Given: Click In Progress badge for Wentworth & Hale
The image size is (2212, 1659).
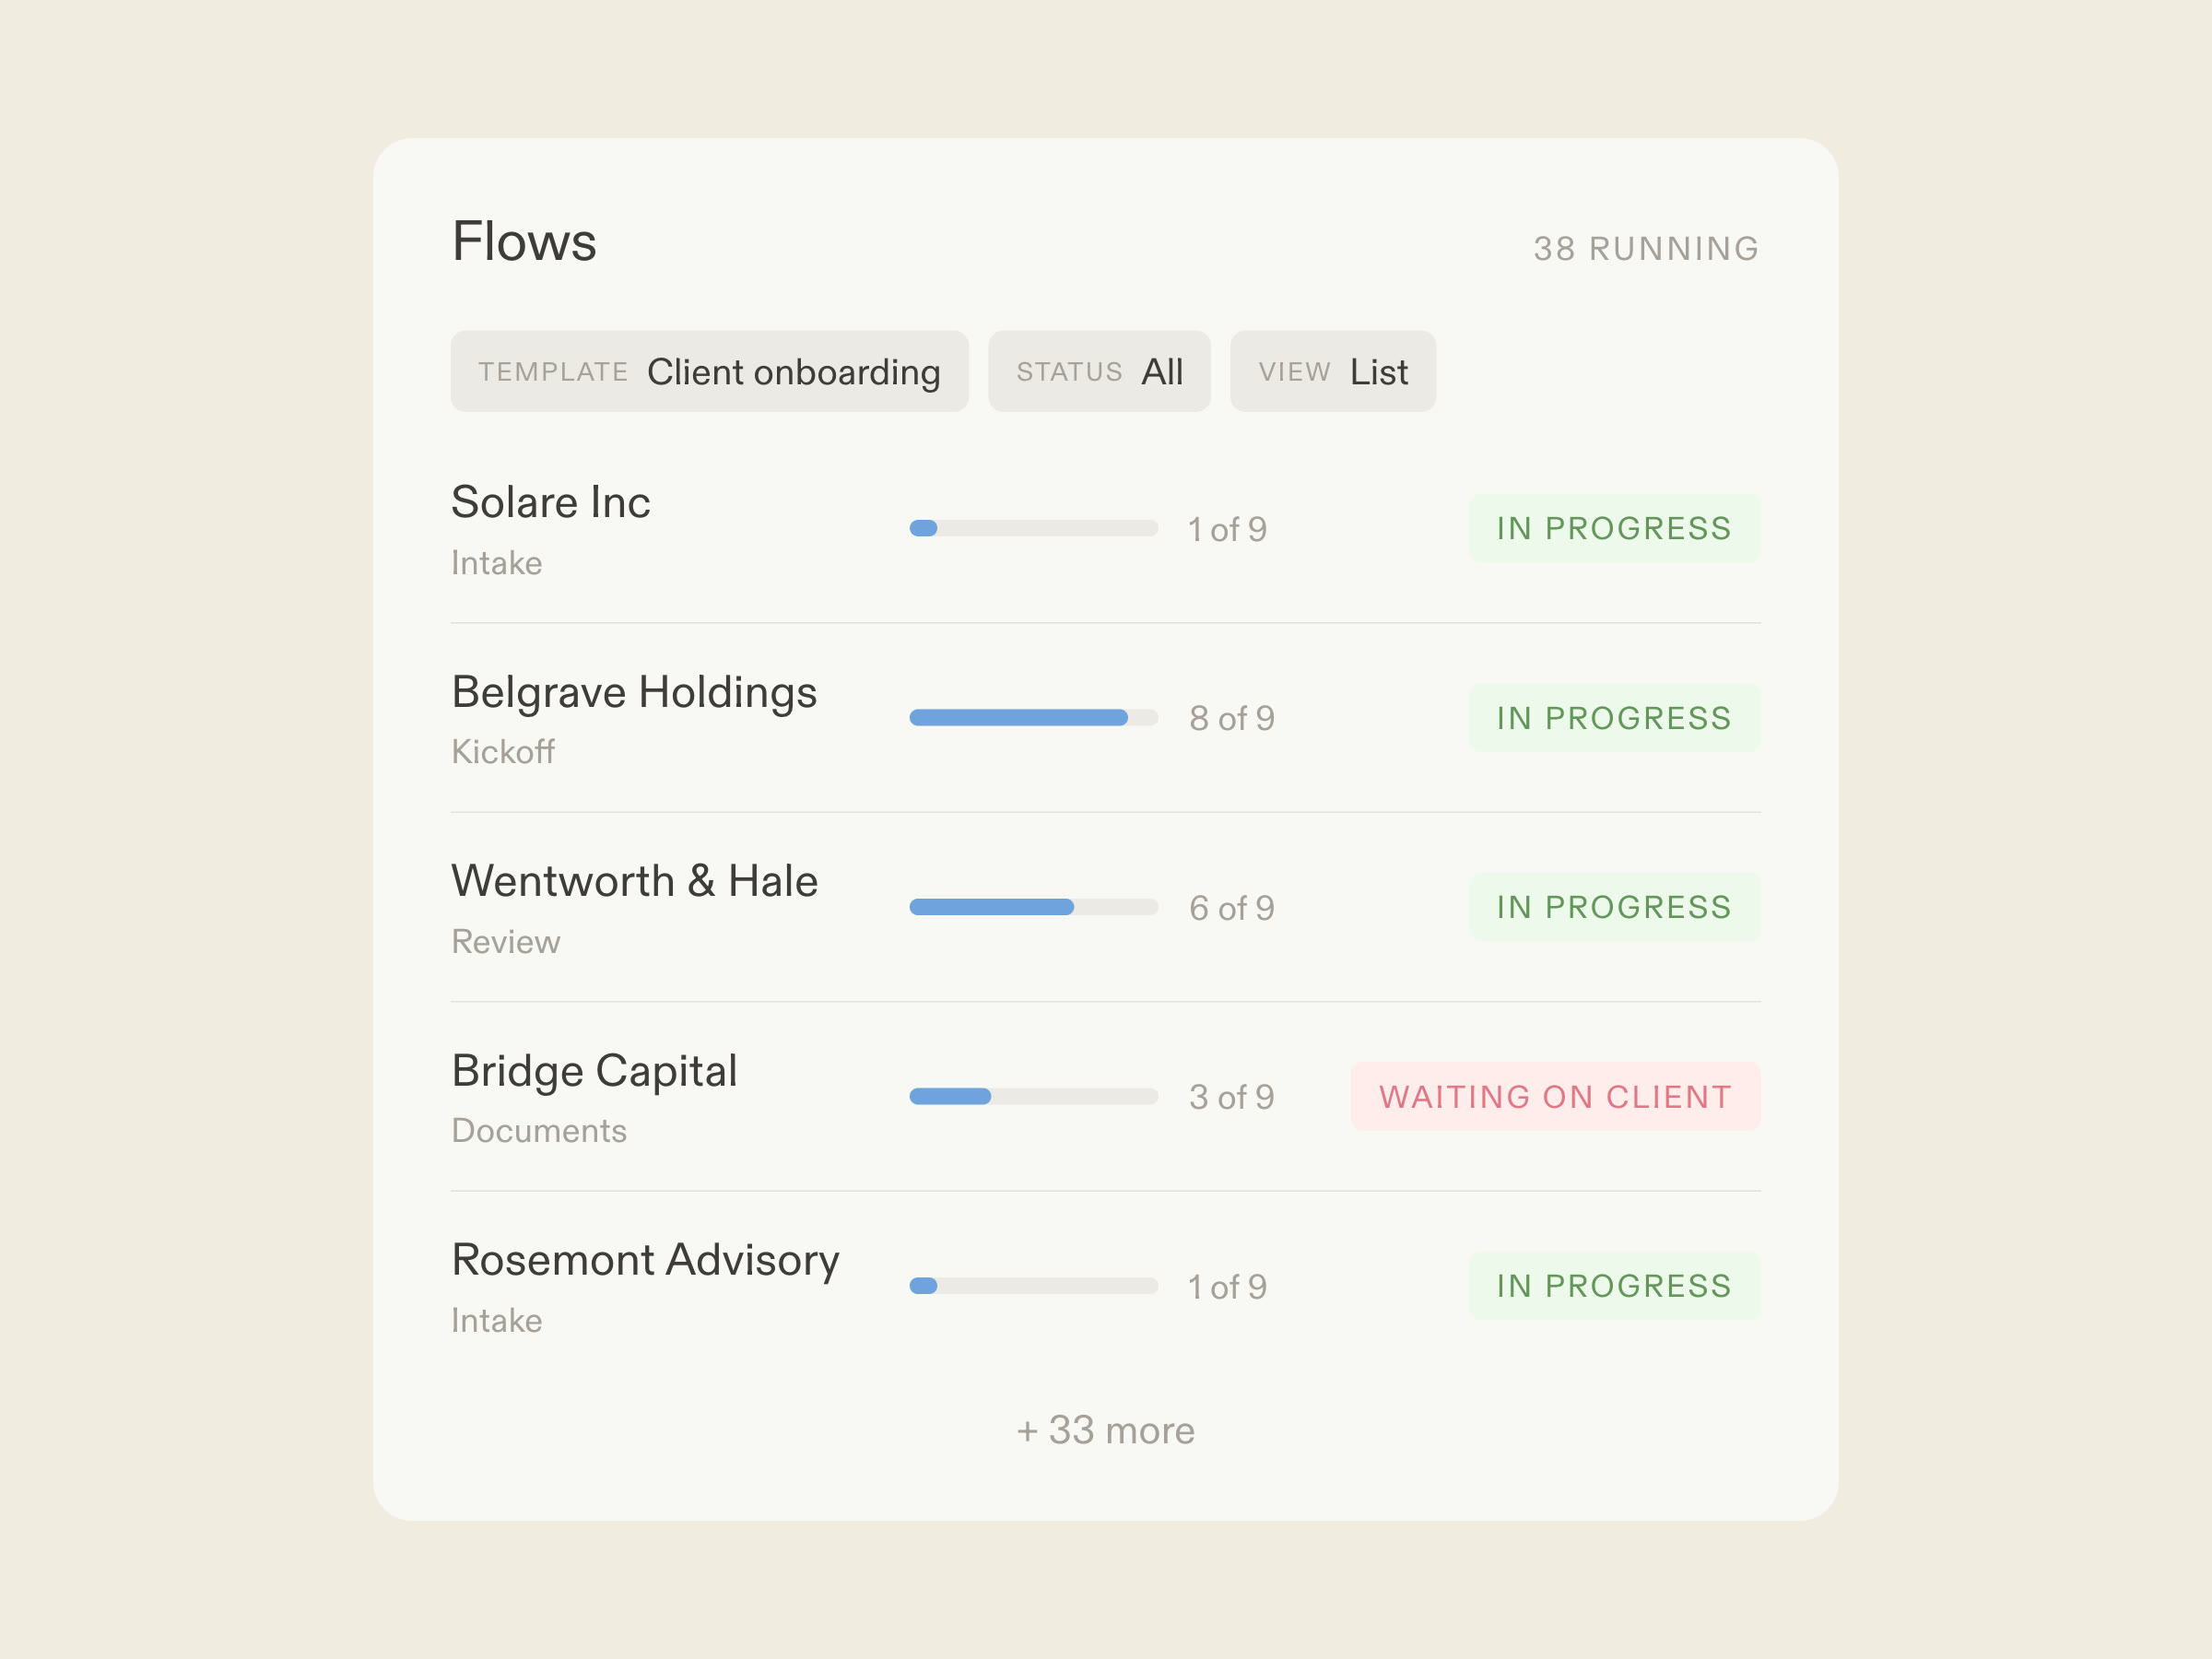Looking at the screenshot, I should (x=1614, y=907).
